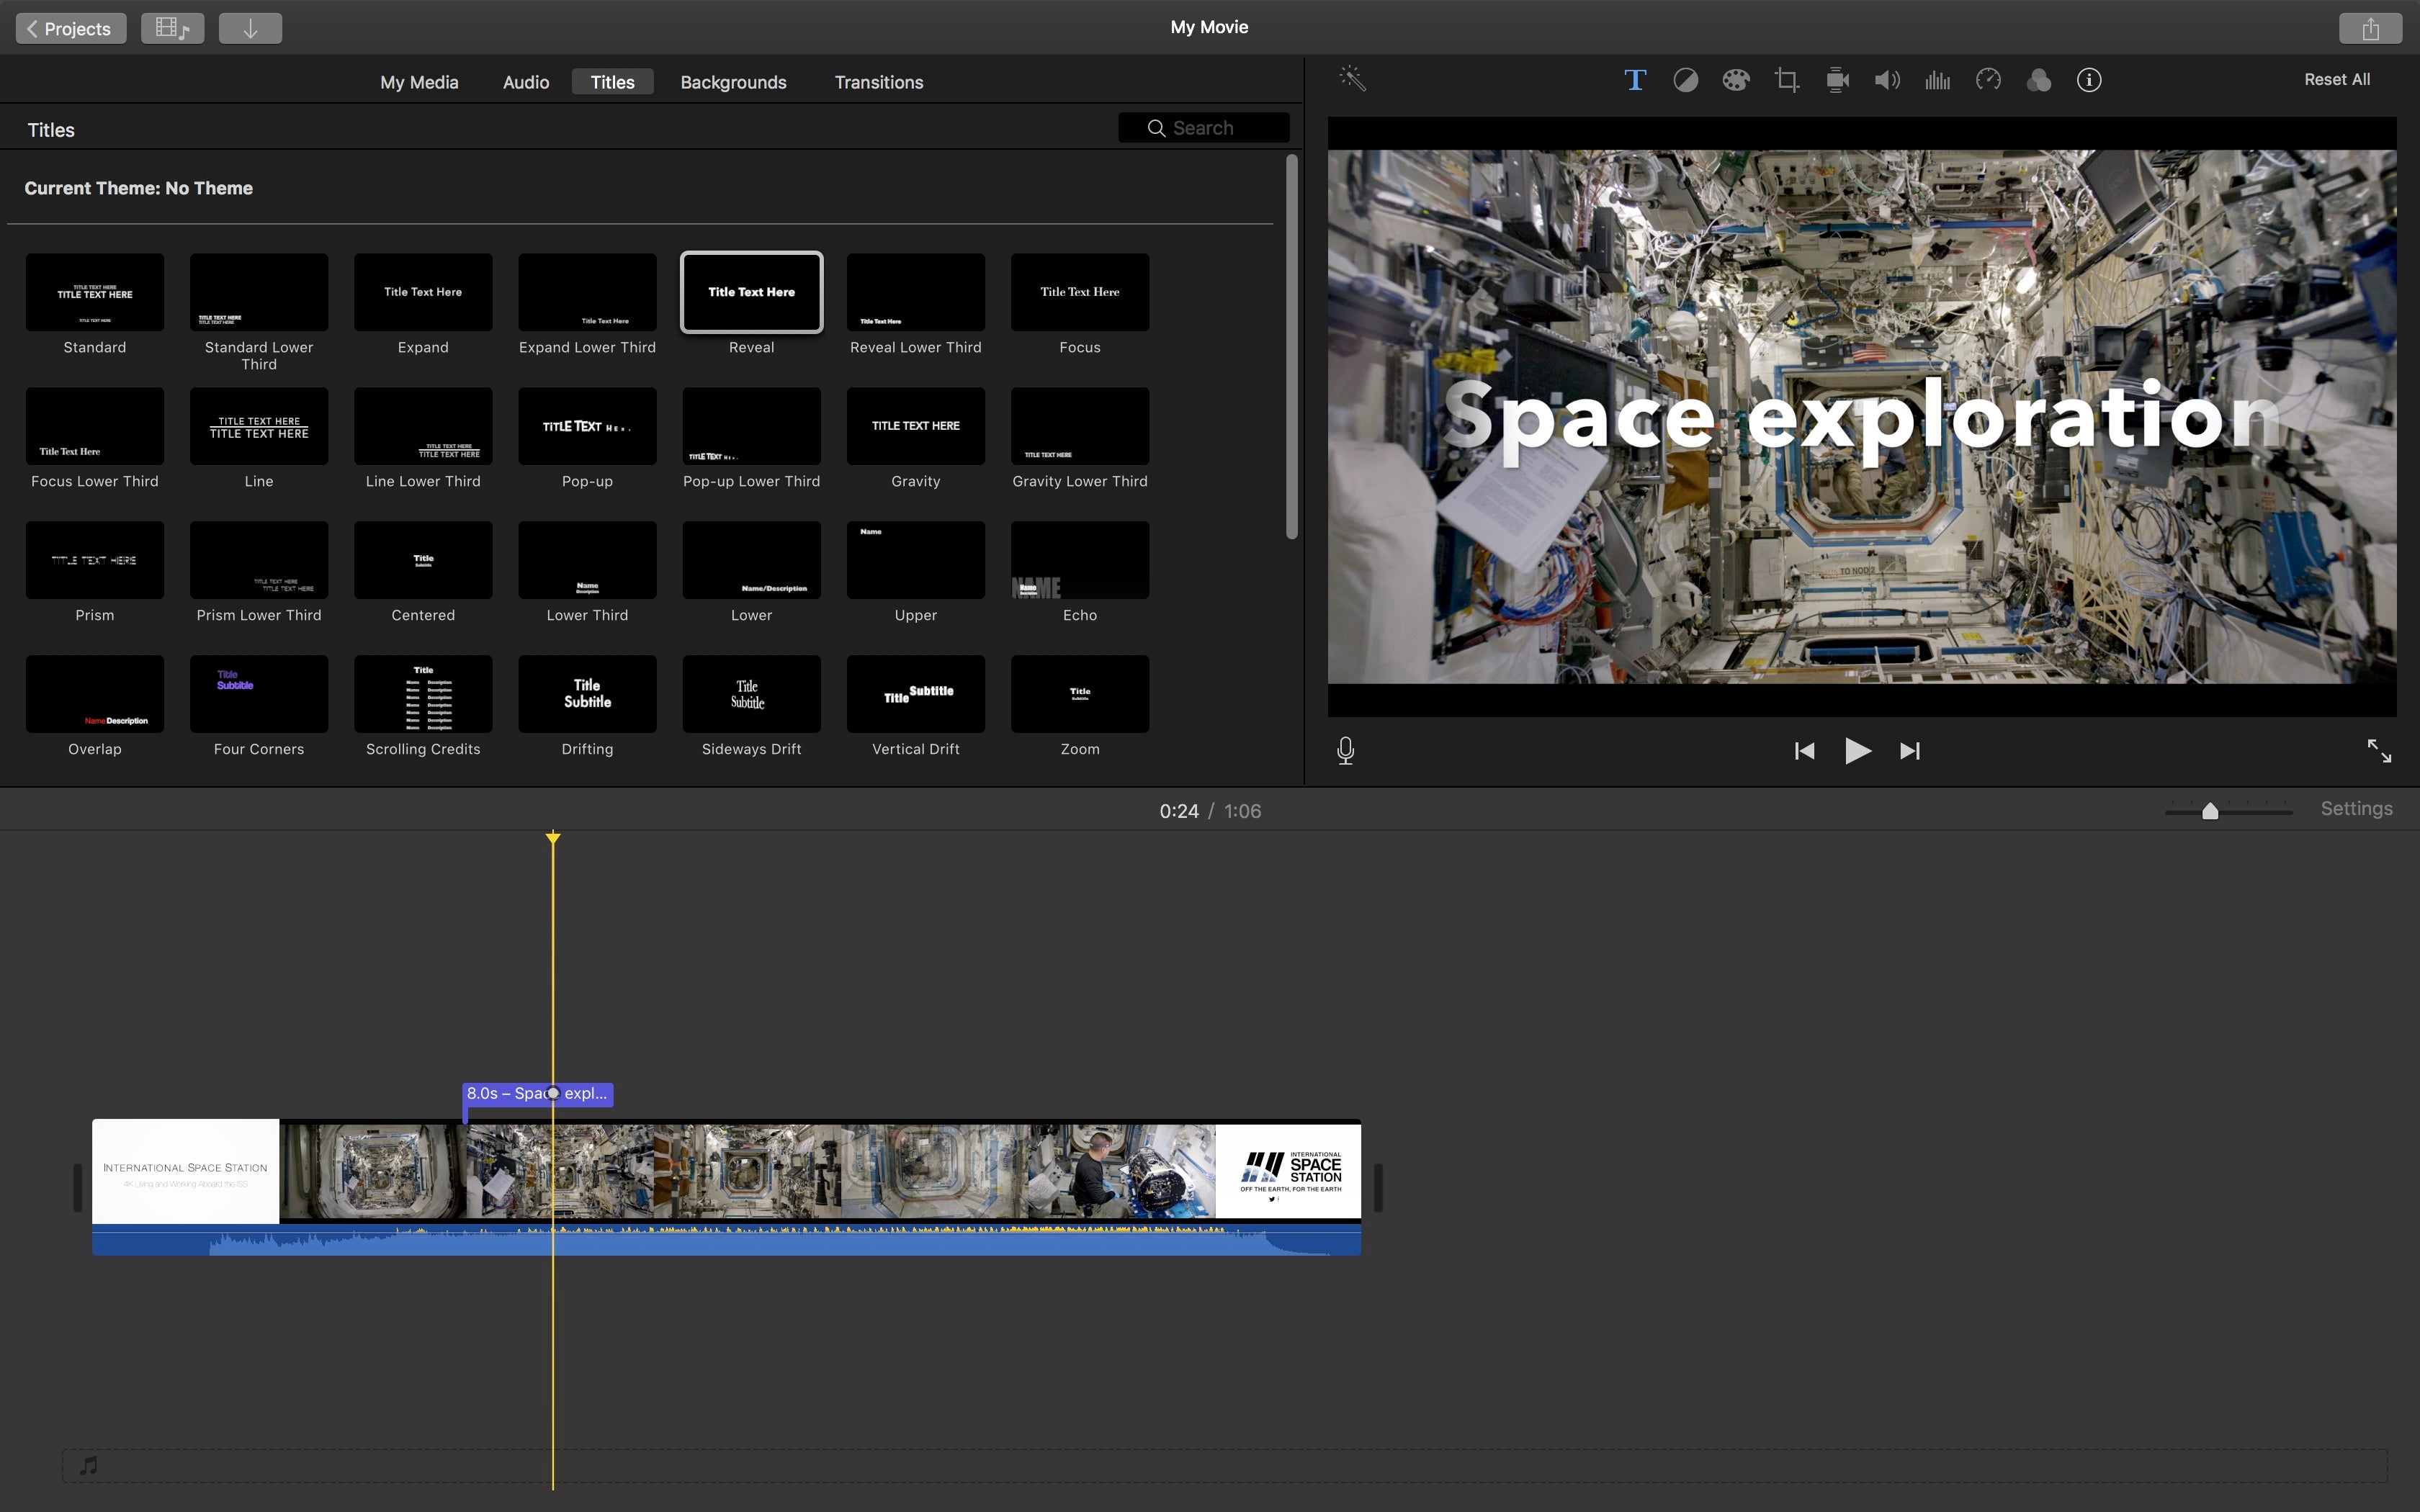This screenshot has height=1512, width=2420.
Task: Click the Projects back button
Action: [70, 26]
